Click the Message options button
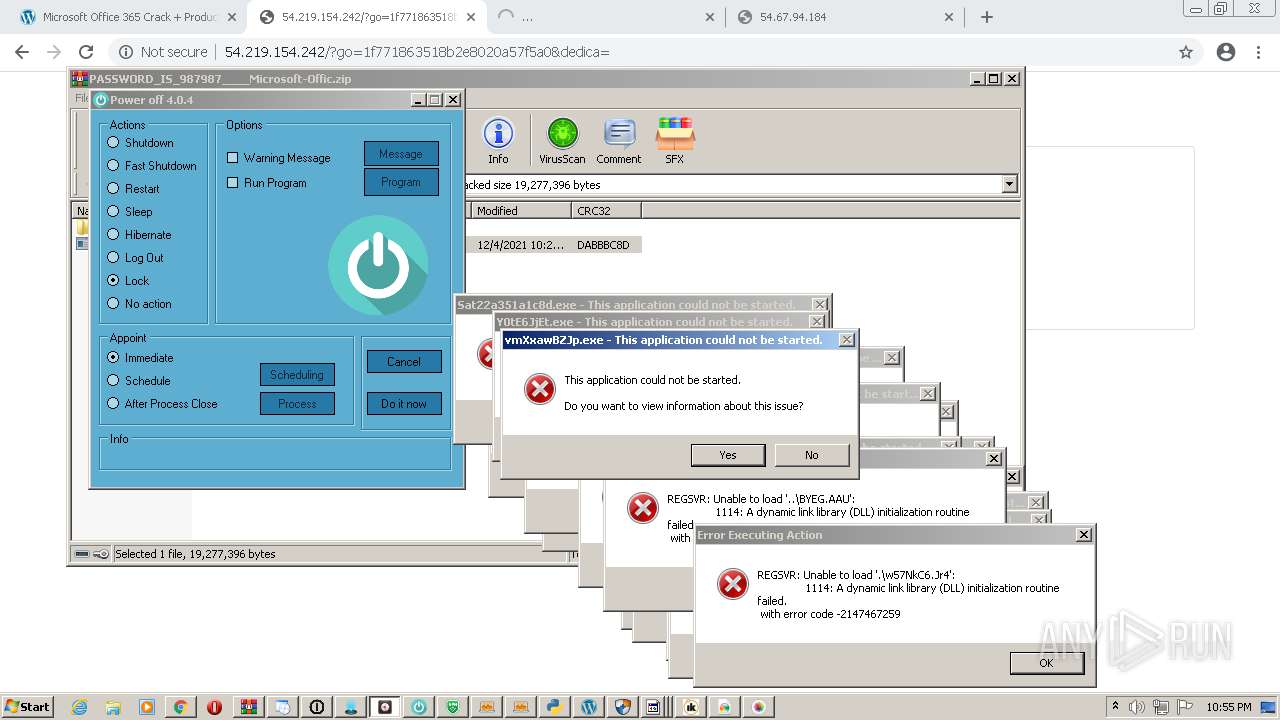 click(x=401, y=154)
